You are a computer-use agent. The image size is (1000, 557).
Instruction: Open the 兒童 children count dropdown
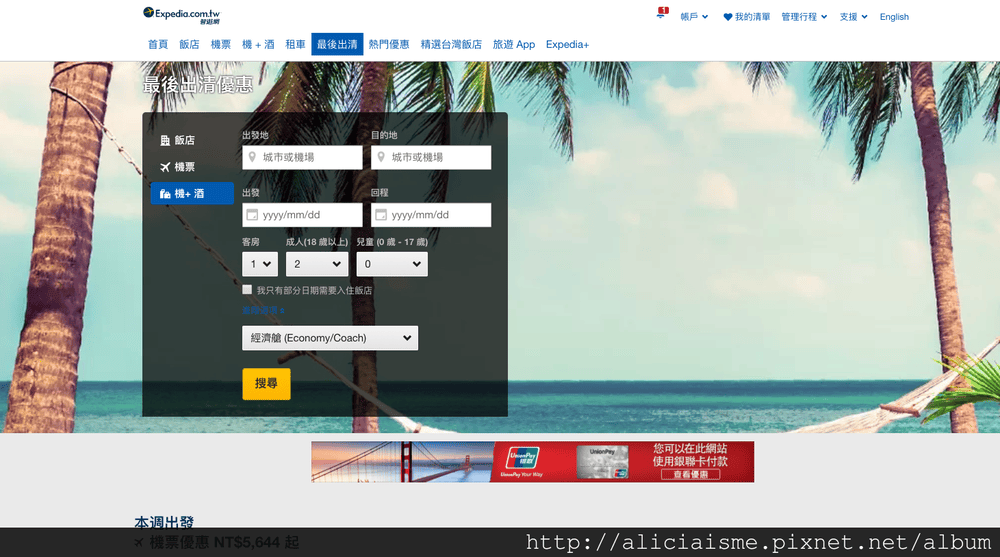(x=392, y=264)
